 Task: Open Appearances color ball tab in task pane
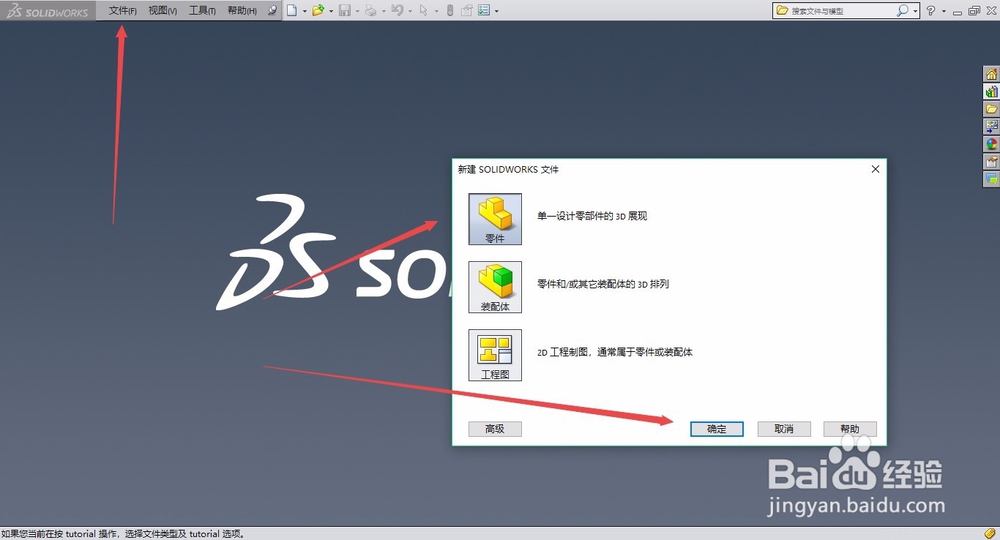pyautogui.click(x=991, y=144)
